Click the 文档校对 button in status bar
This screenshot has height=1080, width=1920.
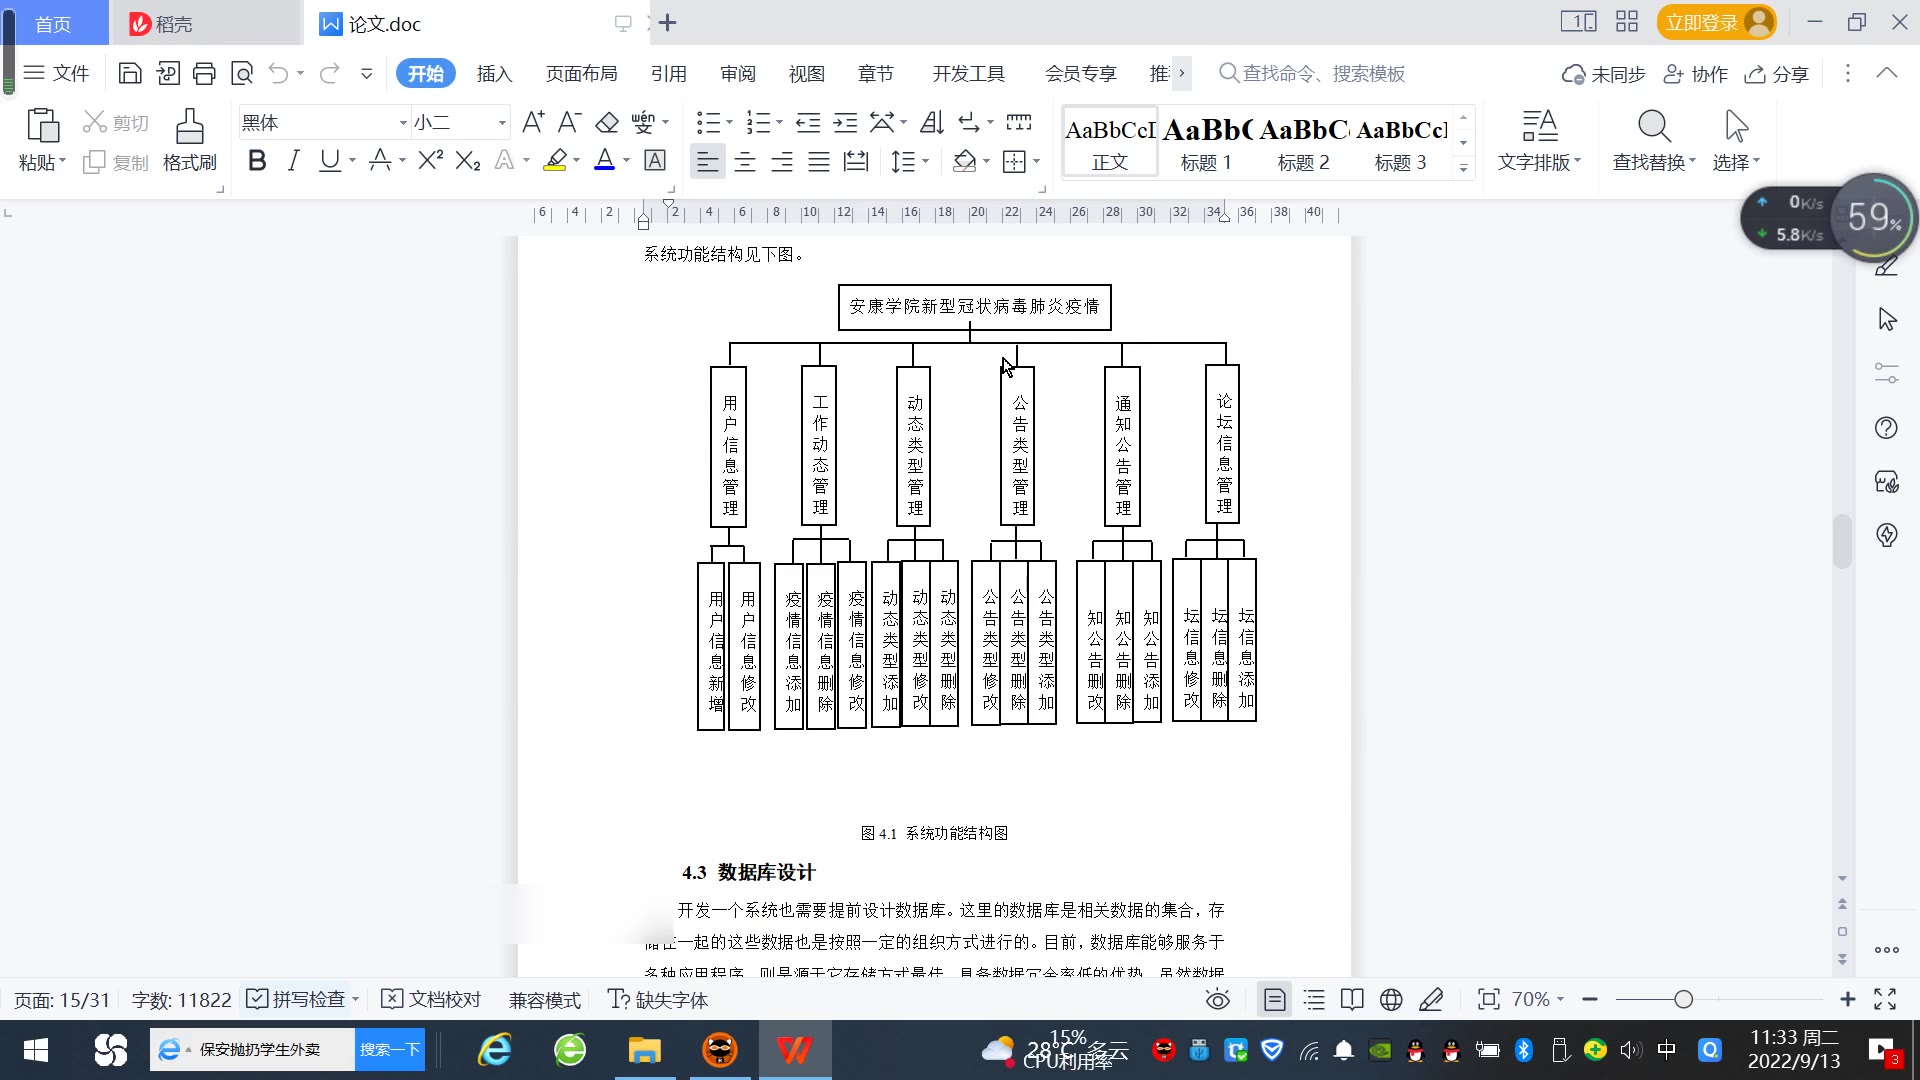[432, 1000]
